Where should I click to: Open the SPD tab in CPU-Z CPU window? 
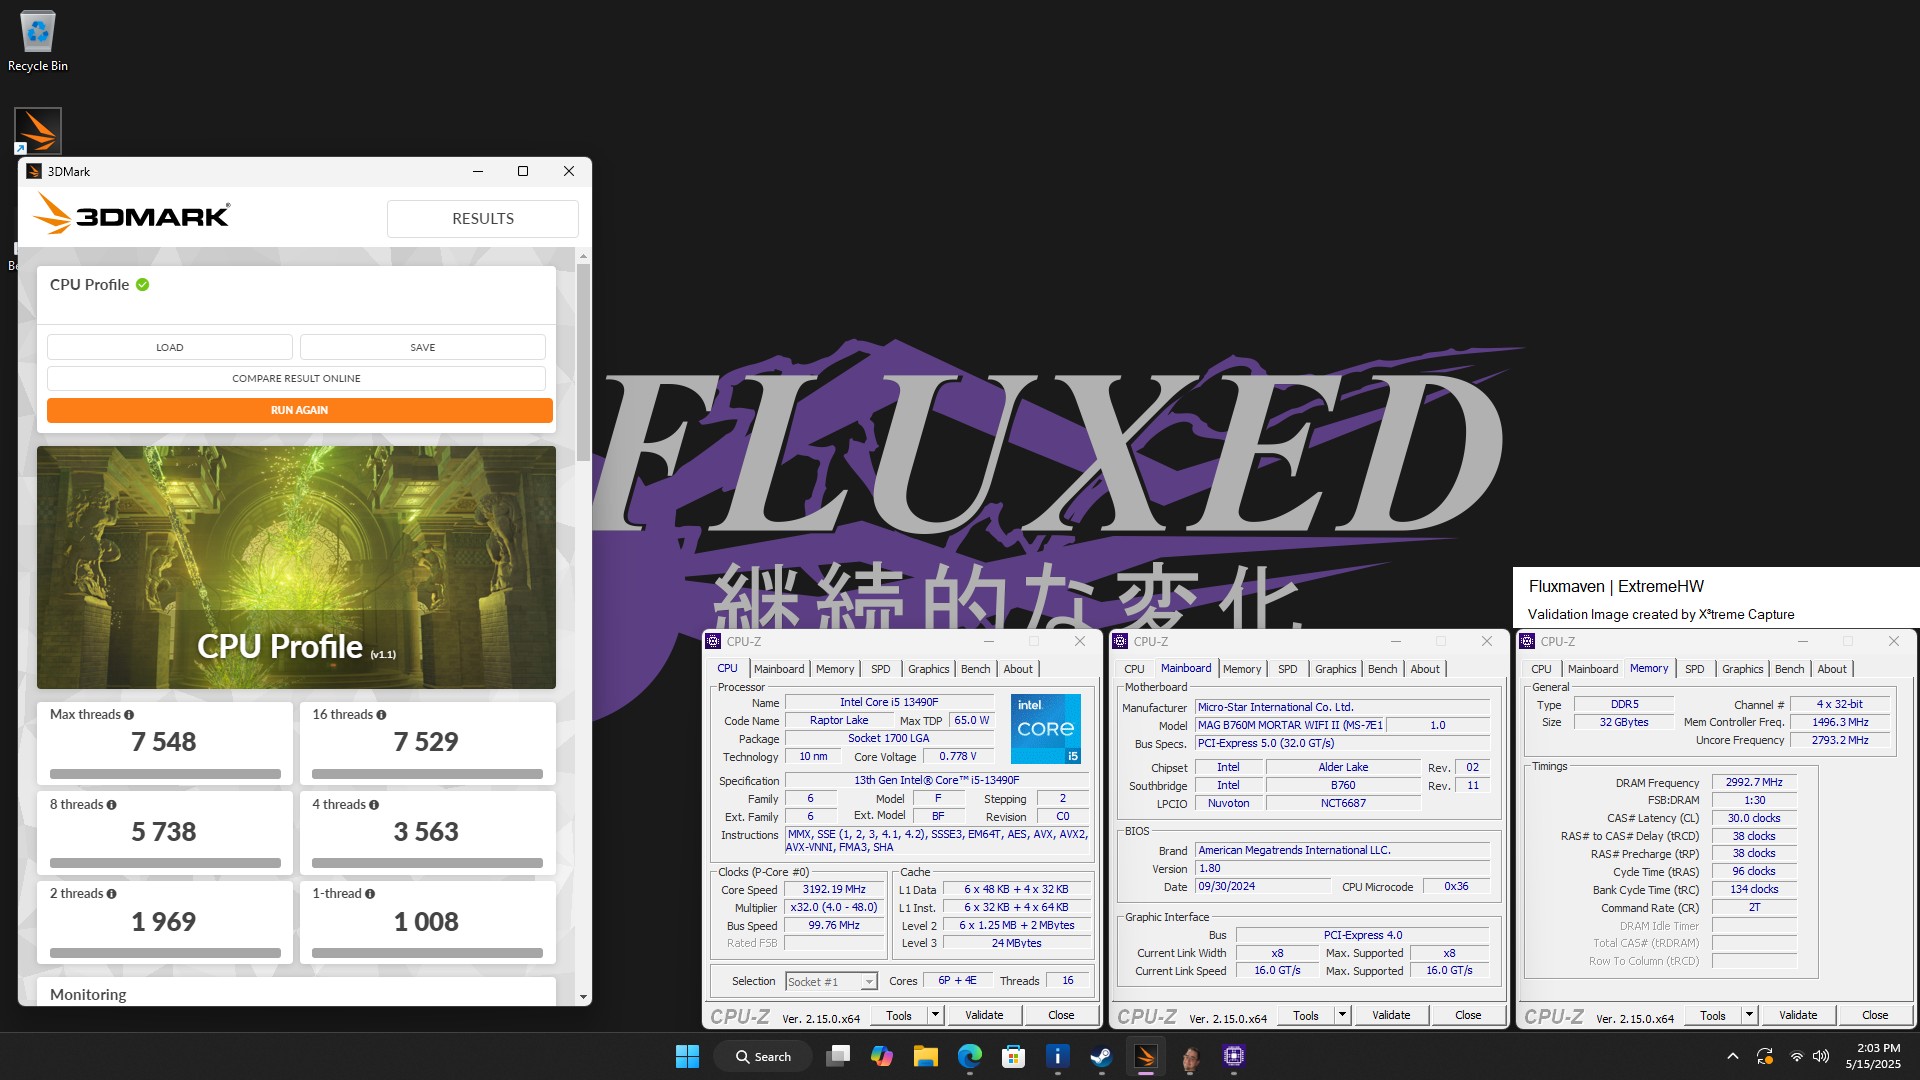tap(880, 669)
